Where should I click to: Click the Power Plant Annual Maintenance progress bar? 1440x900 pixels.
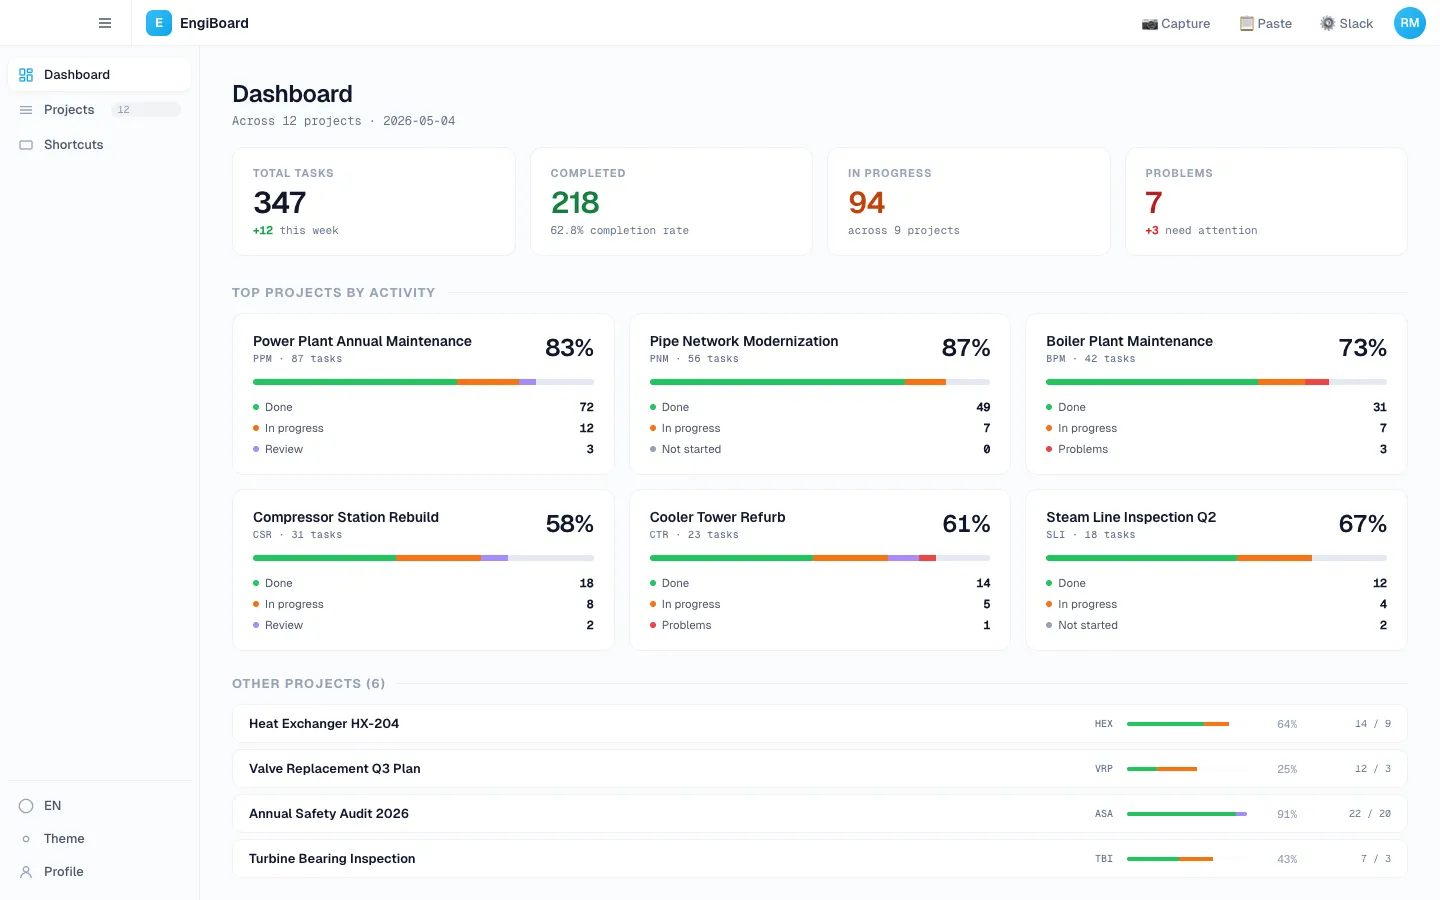pos(423,382)
